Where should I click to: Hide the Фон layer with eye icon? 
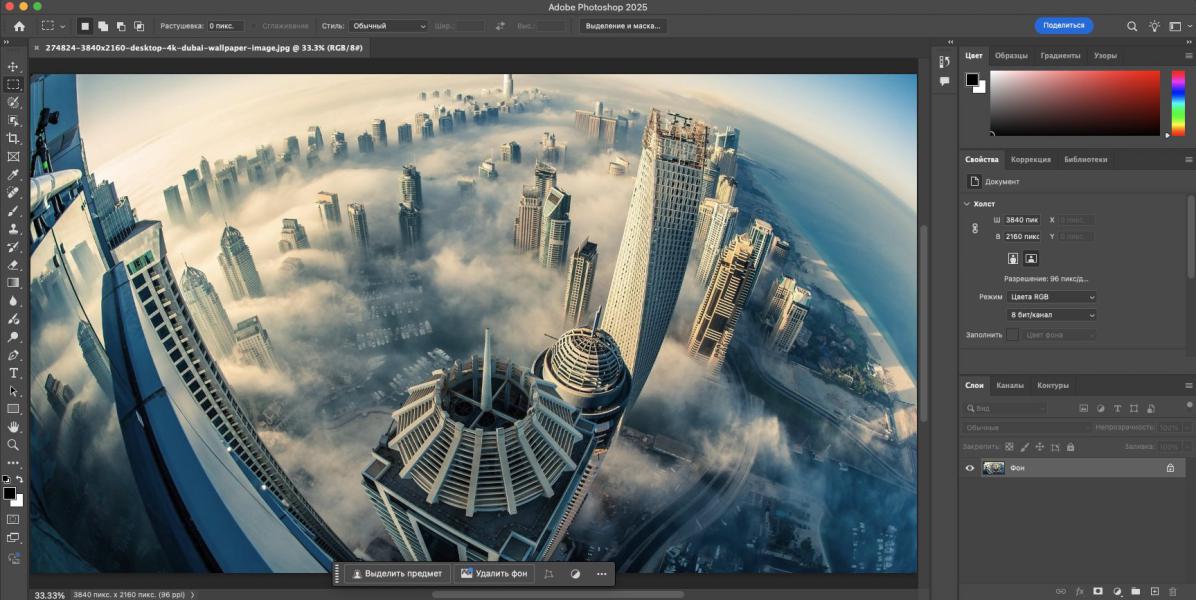click(969, 468)
